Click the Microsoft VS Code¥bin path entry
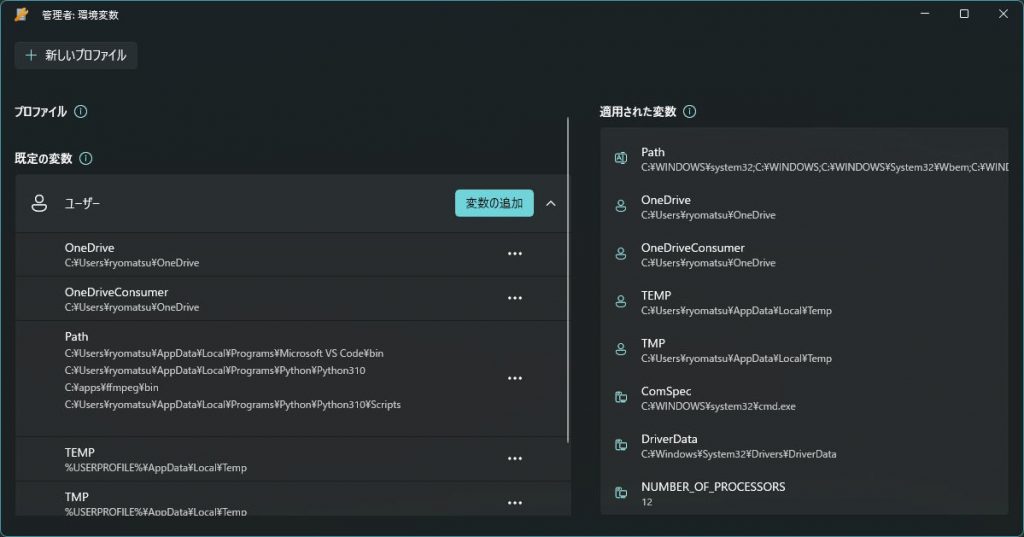The image size is (1024, 537). pos(224,353)
